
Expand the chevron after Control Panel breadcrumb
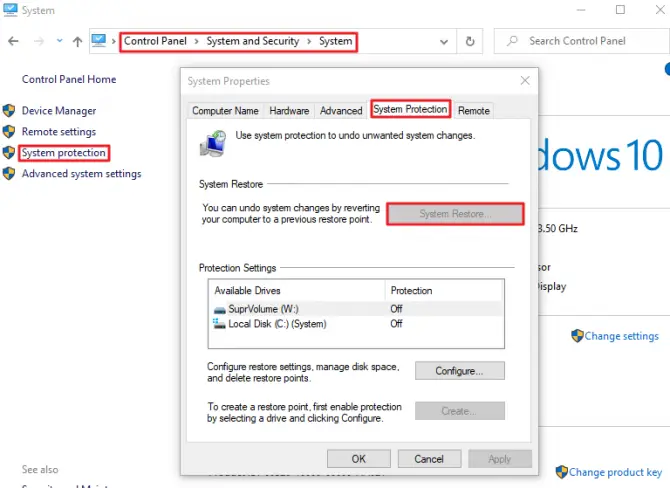pyautogui.click(x=197, y=41)
